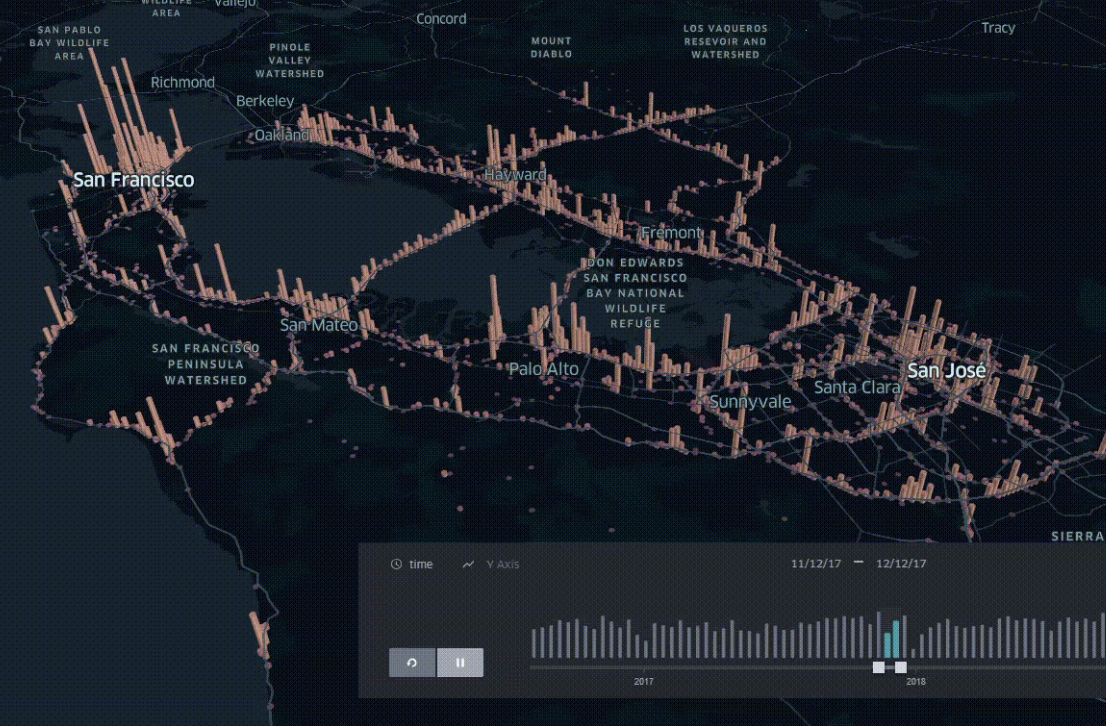Click the Sunnyvale map label
Viewport: 1106px width, 726px height.
[x=750, y=401]
